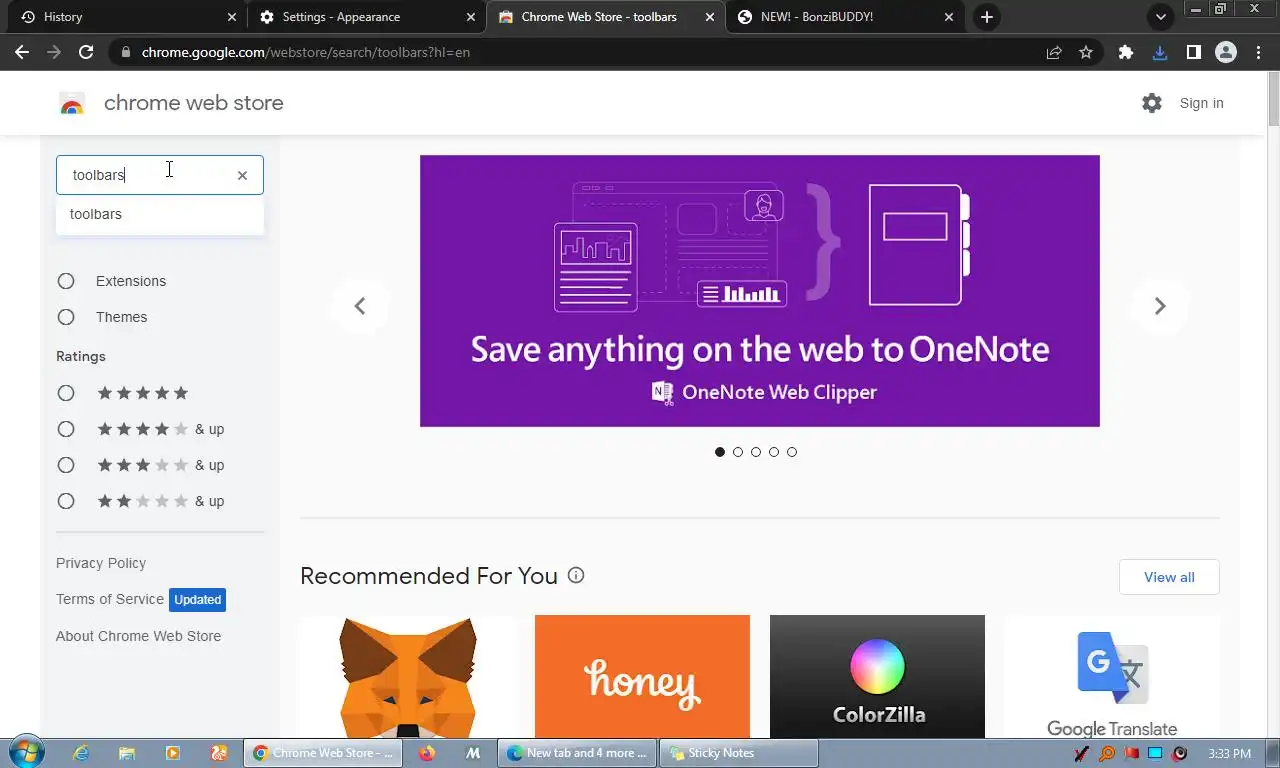This screenshot has height=768, width=1280.
Task: Bookmark this tab with the star icon
Action: 1086,53
